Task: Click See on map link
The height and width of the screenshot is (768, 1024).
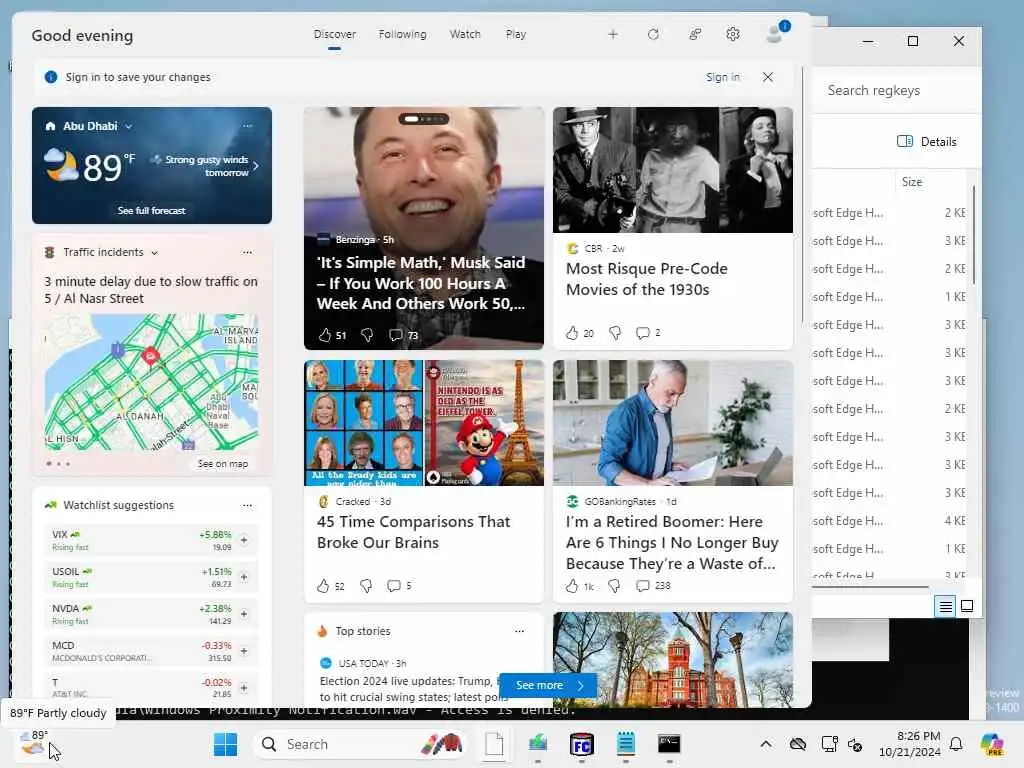Action: 223,464
